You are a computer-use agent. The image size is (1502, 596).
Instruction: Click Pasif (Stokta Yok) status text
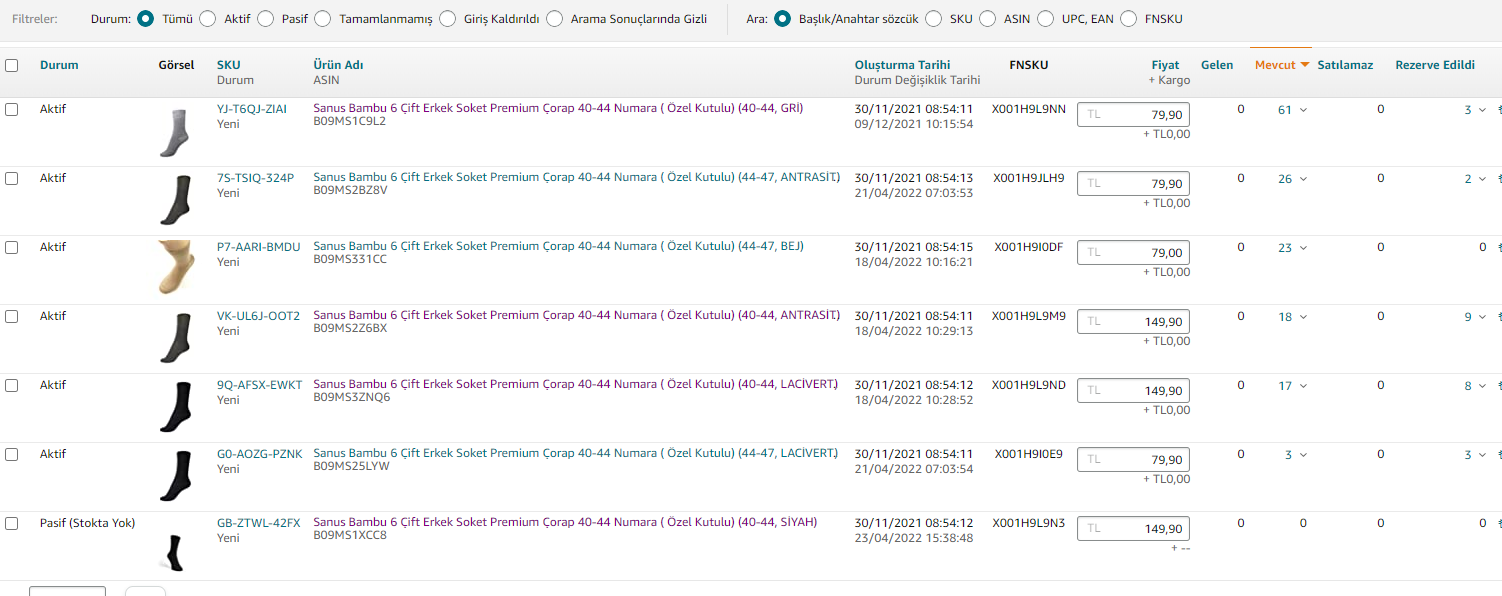click(87, 523)
